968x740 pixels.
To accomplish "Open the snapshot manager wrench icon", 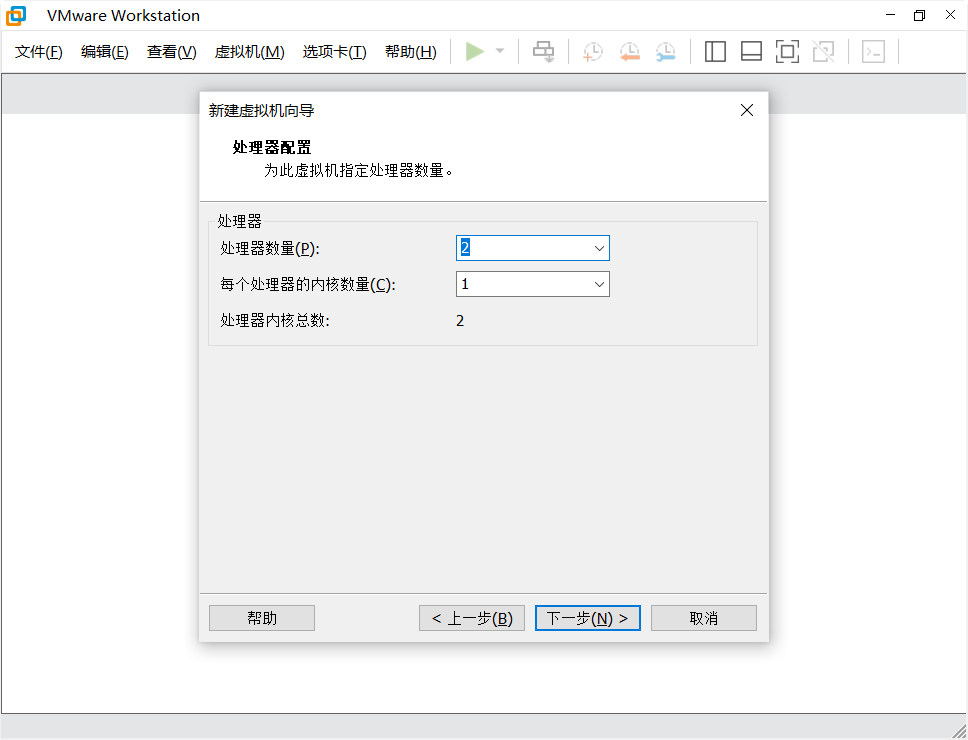I will pyautogui.click(x=666, y=52).
